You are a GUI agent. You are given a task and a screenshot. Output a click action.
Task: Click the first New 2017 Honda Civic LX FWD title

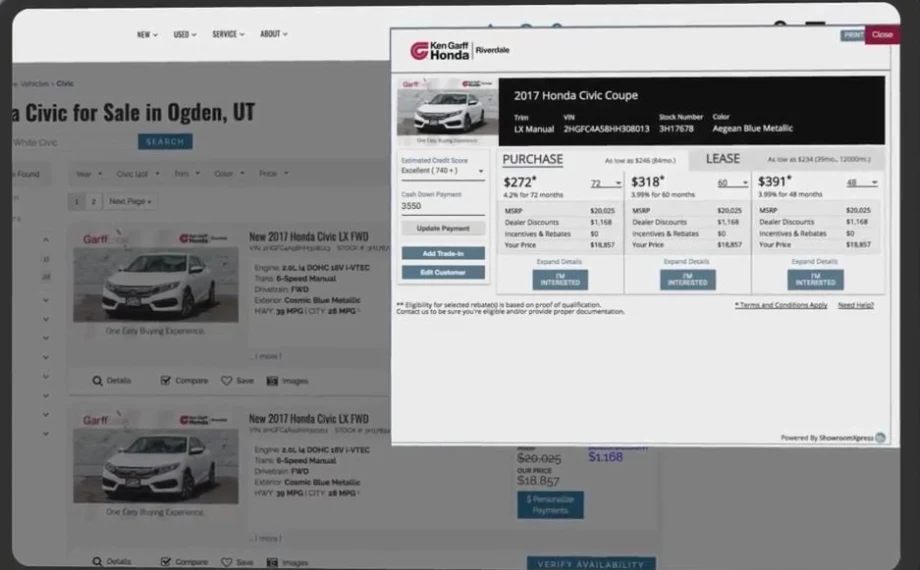[x=309, y=237]
